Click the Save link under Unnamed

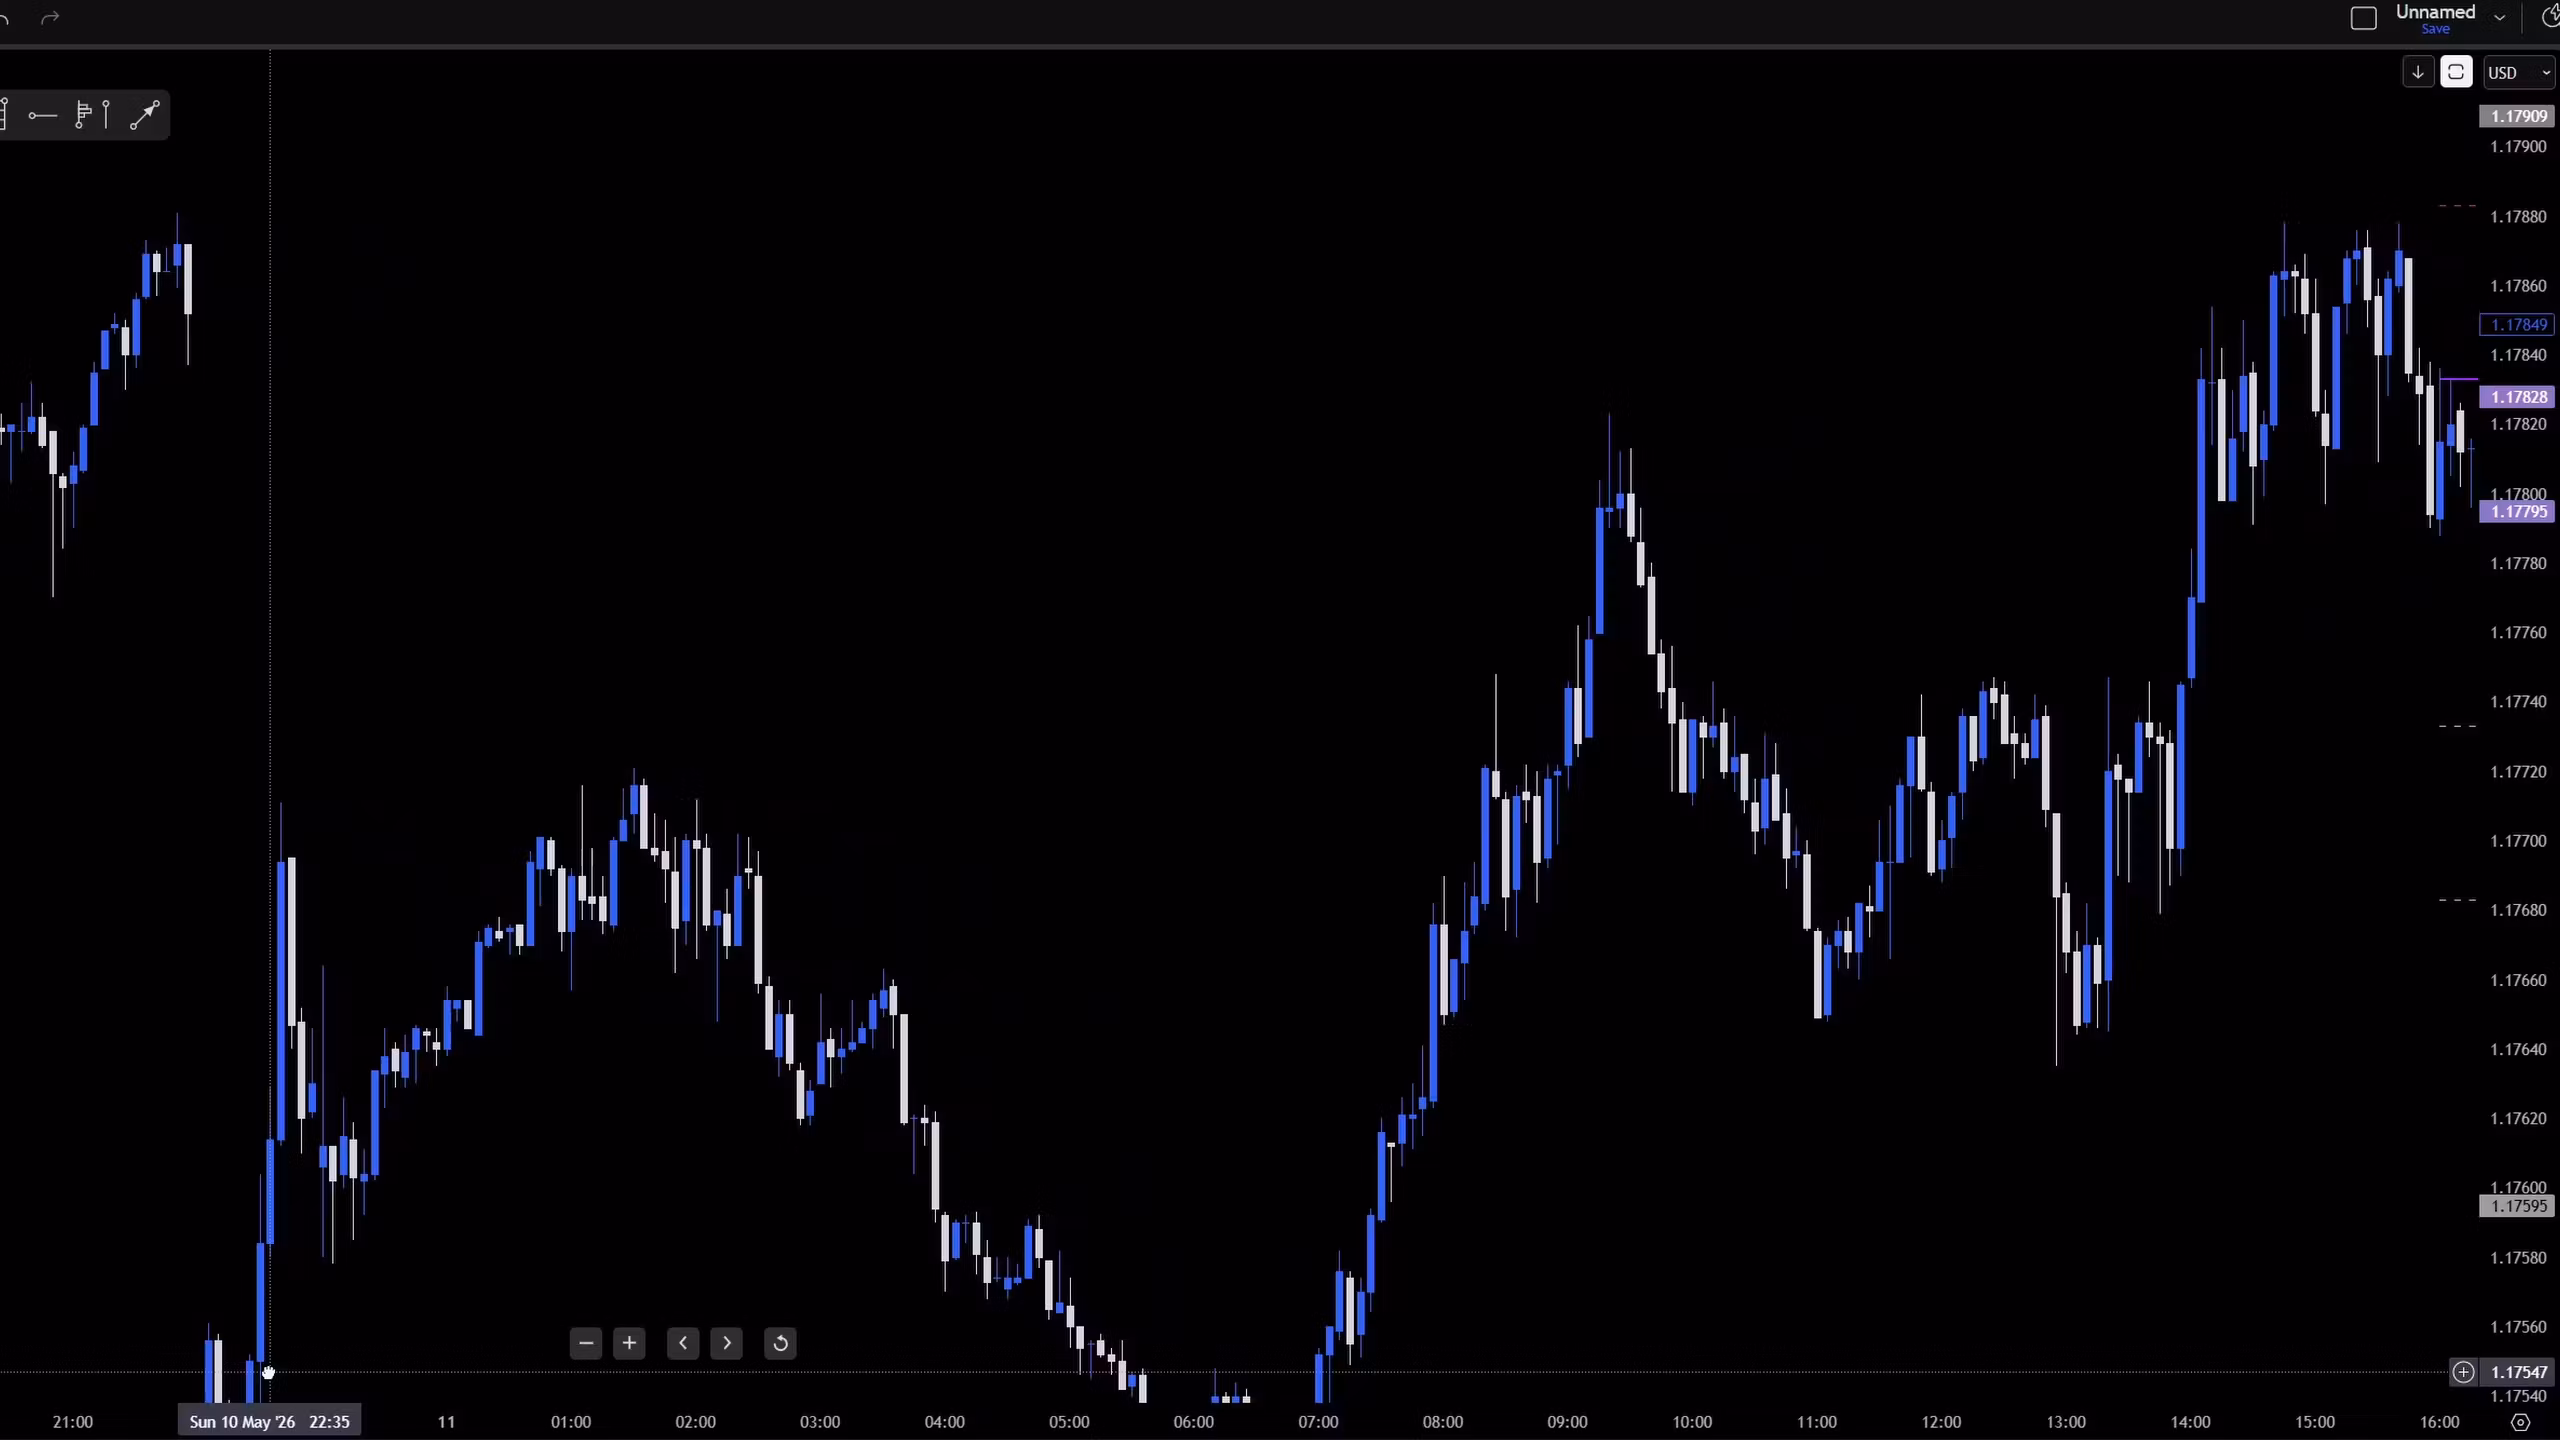[x=2435, y=29]
